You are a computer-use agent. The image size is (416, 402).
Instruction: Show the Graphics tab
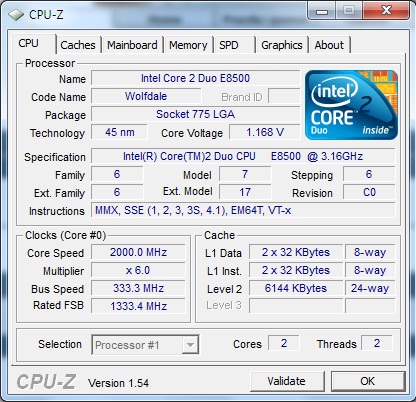tap(282, 45)
